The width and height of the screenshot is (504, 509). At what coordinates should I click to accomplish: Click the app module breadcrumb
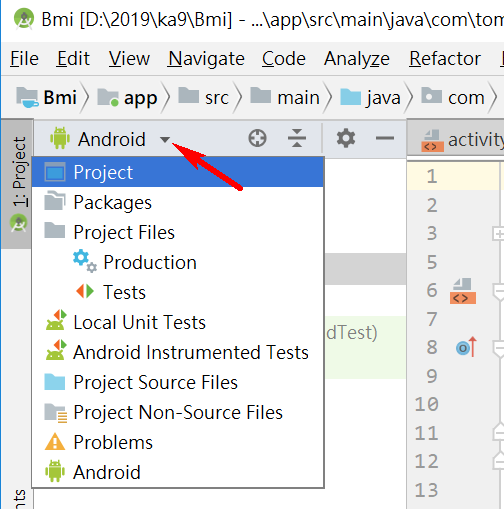(127, 98)
